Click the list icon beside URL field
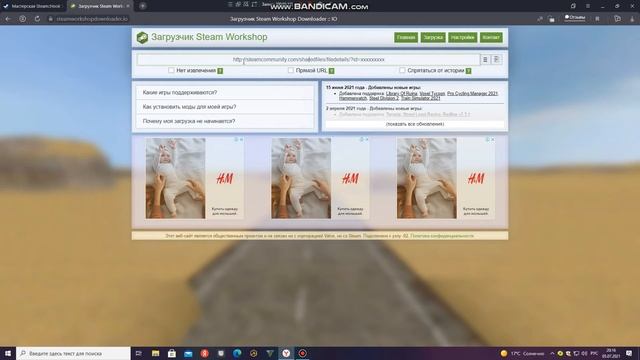 point(485,60)
